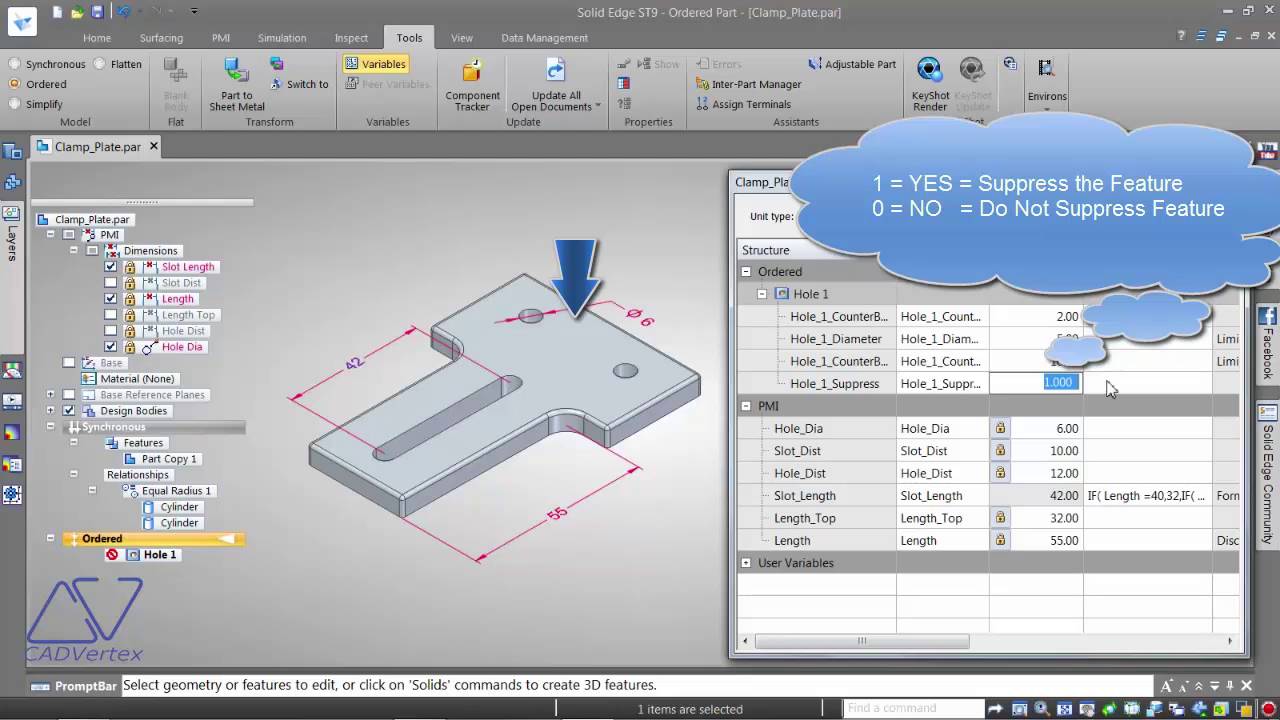This screenshot has height=720, width=1280.
Task: Click the Open file icon in quick access
Action: (77, 12)
